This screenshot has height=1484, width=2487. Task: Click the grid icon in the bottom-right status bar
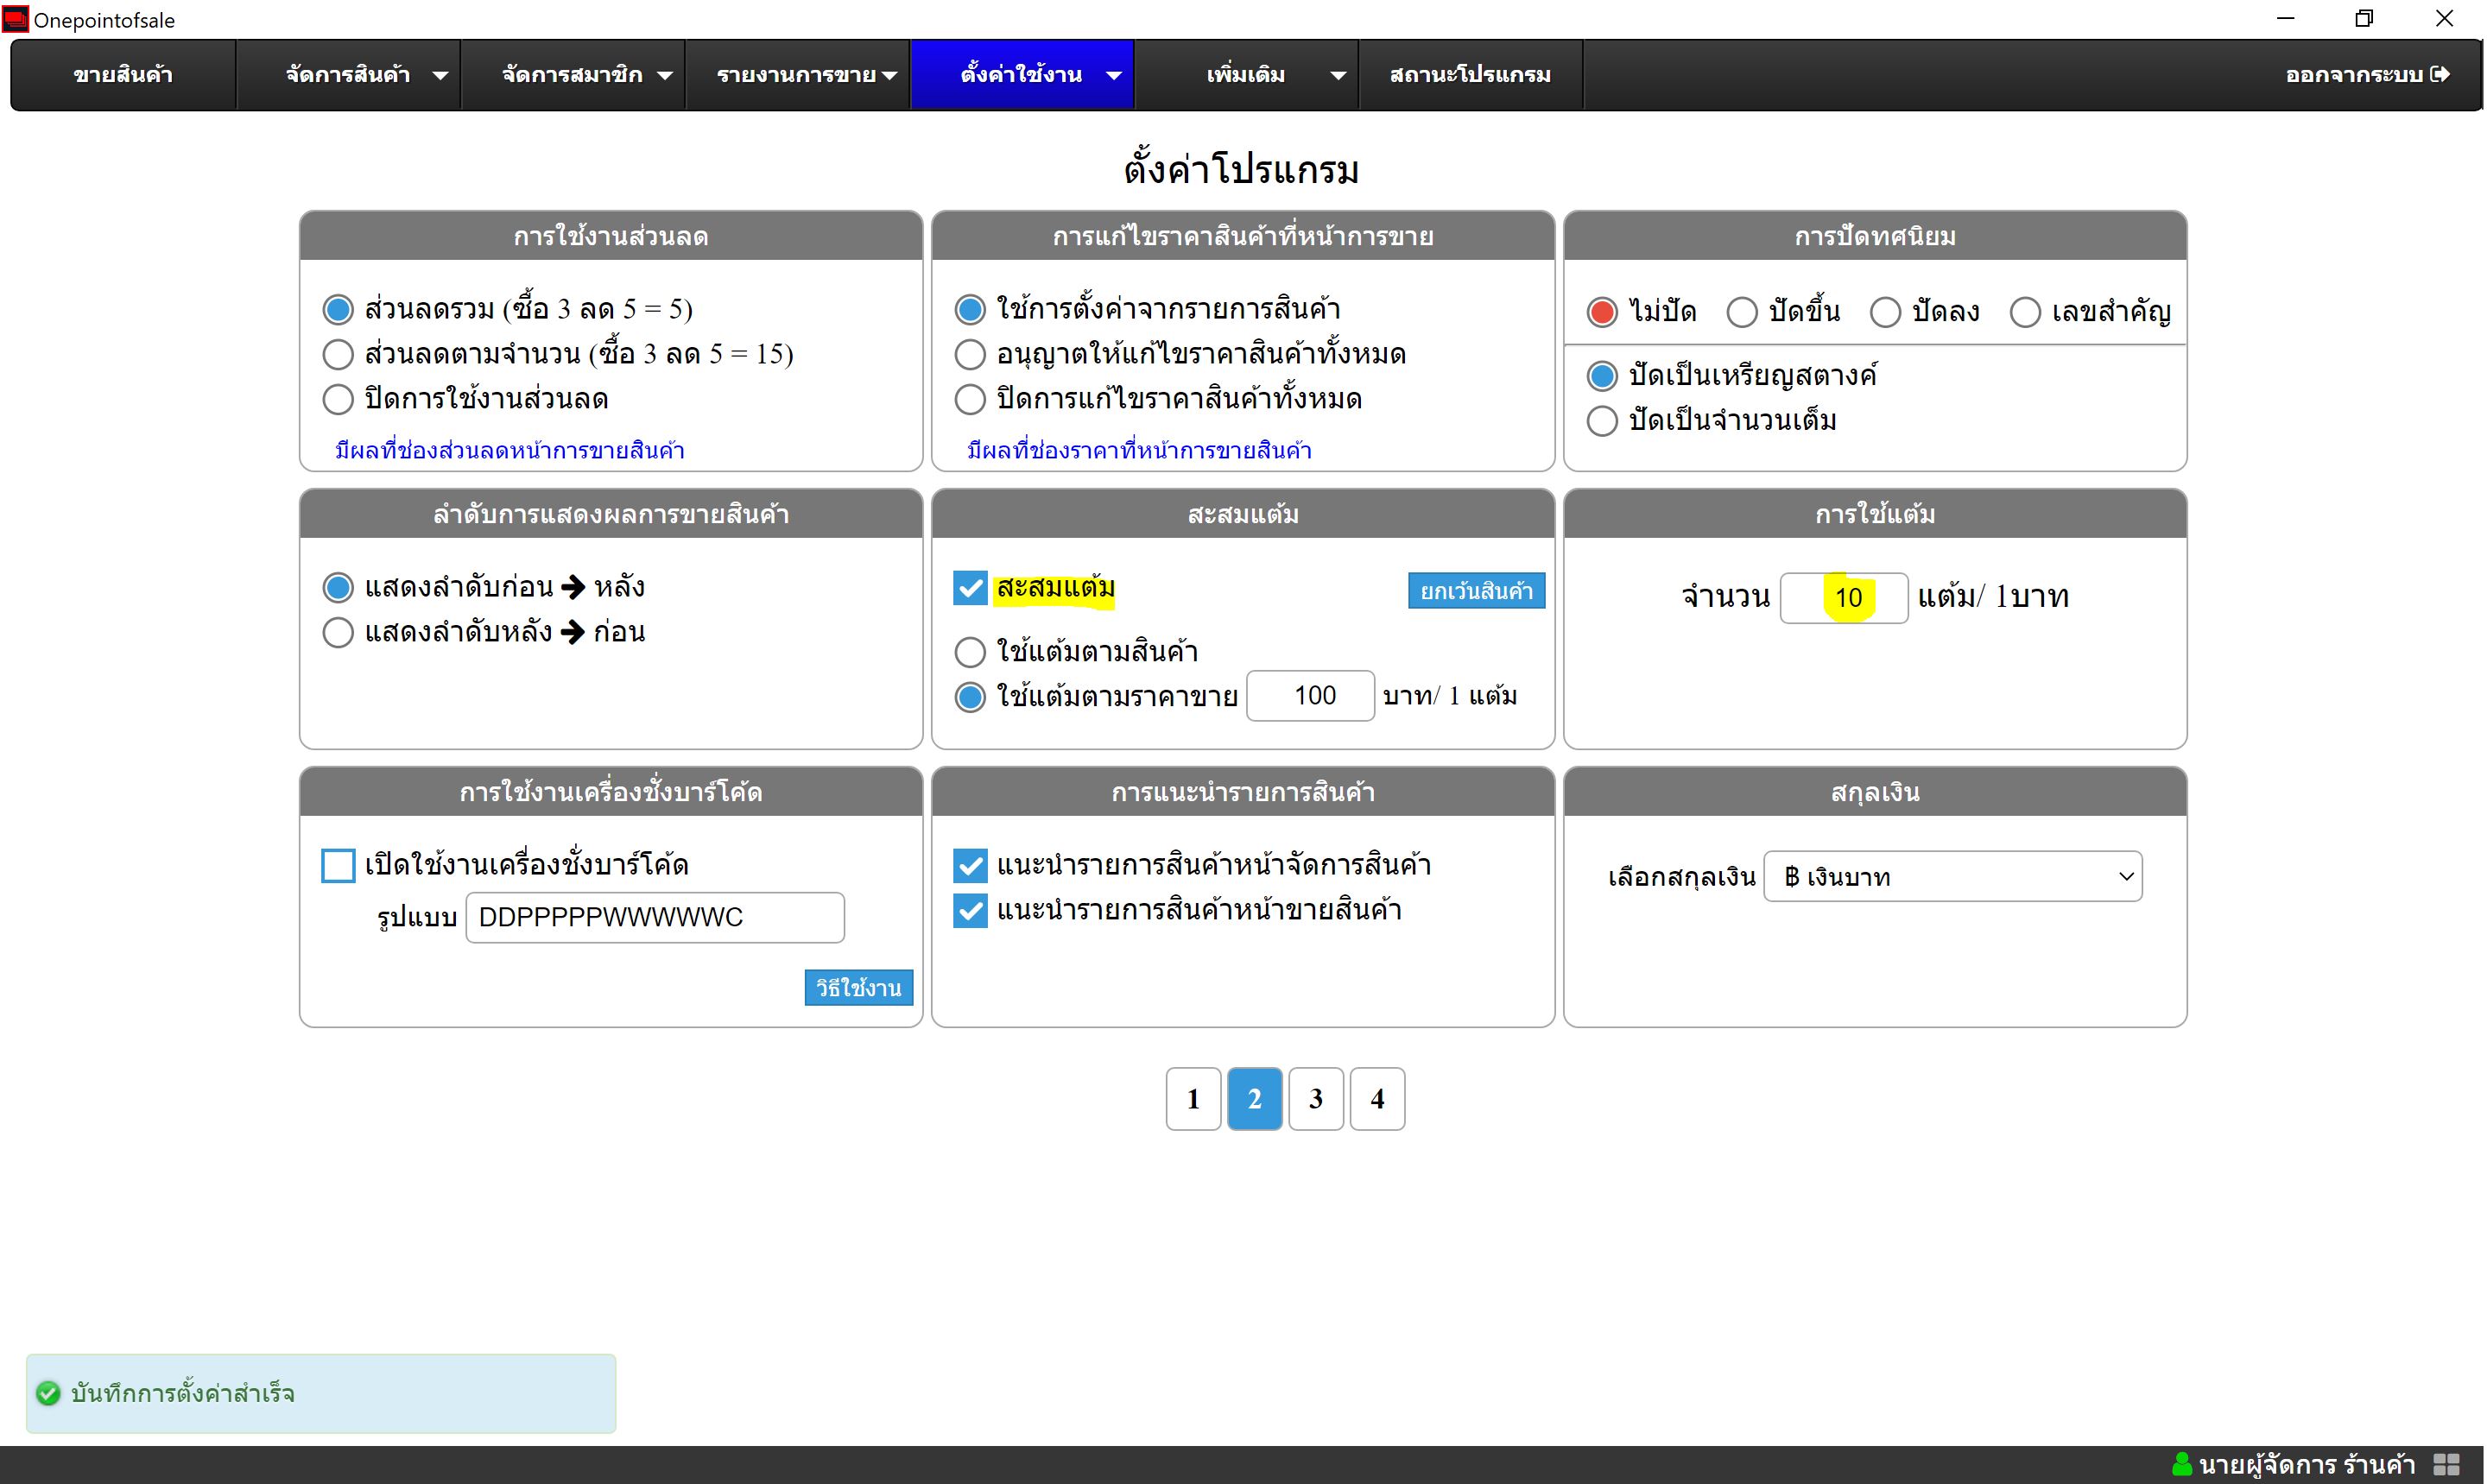2447,1465
